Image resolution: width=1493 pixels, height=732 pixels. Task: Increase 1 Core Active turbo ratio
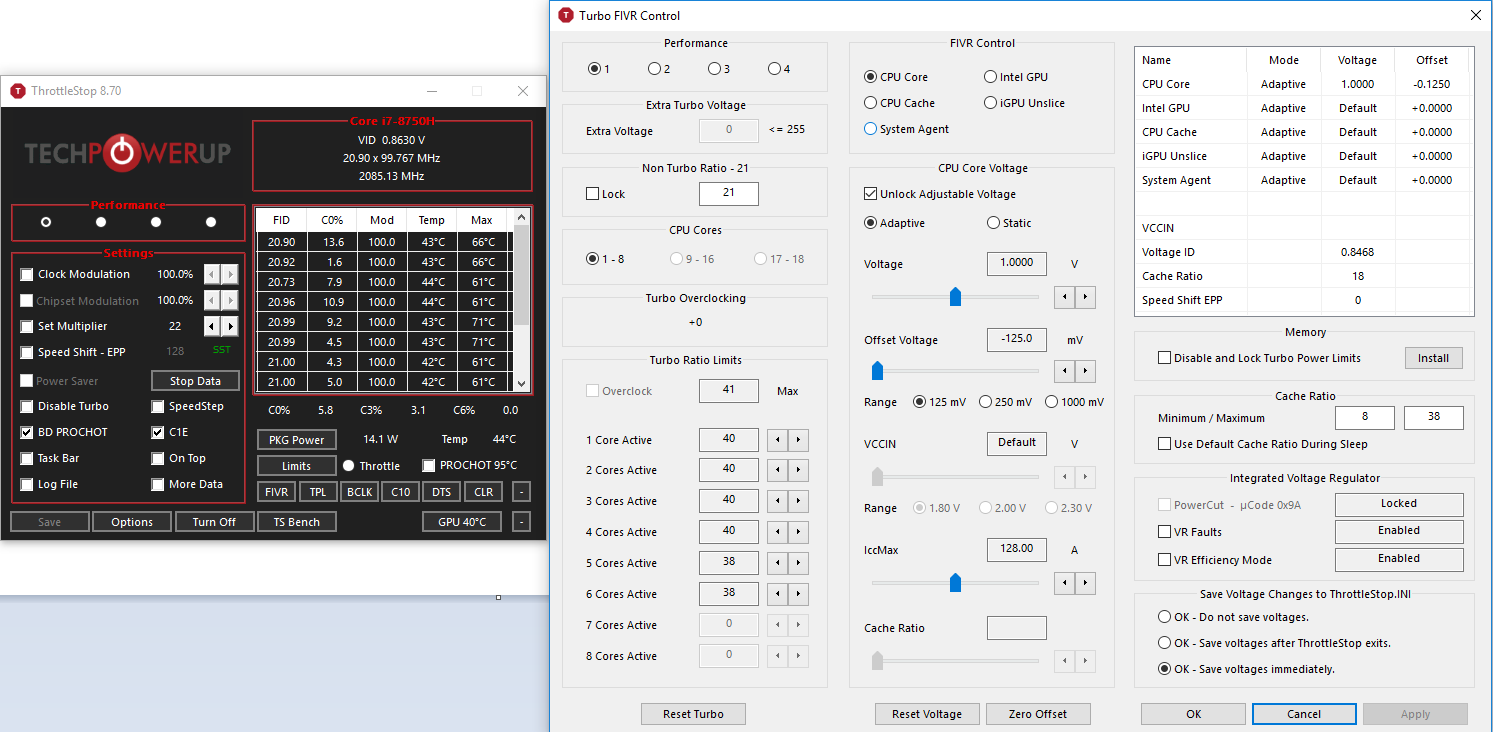point(798,440)
